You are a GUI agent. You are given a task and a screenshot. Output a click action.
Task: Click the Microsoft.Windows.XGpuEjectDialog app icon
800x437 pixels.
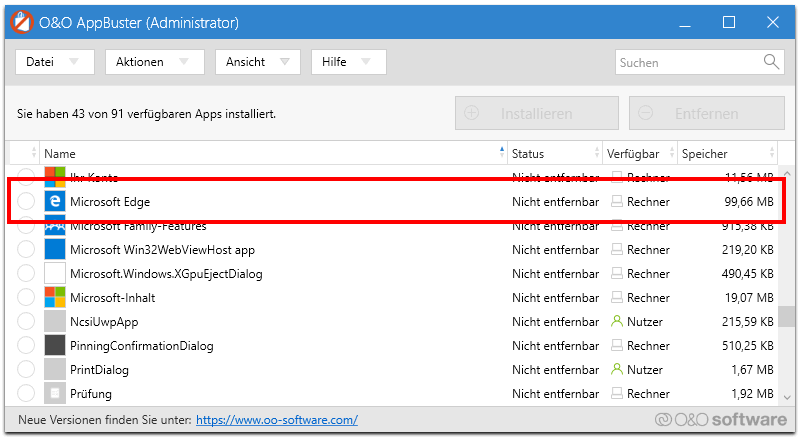(x=55, y=273)
